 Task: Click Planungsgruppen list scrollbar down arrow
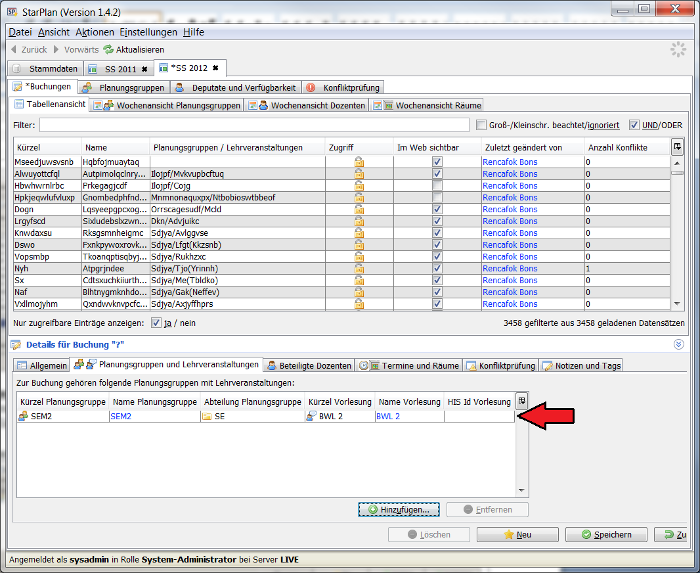(521, 490)
